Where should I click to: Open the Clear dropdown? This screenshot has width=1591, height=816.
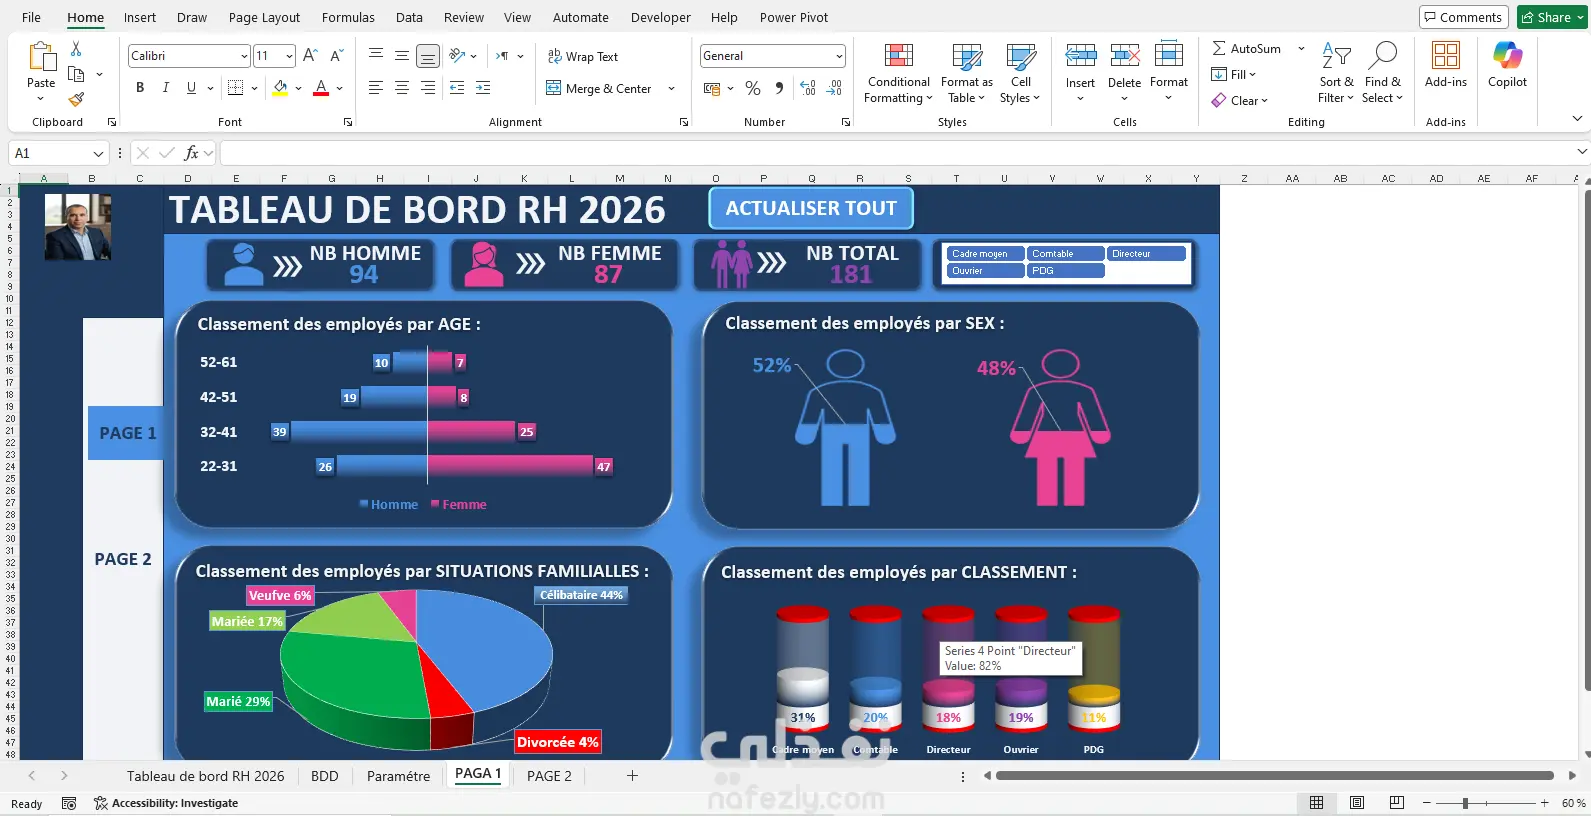(x=1240, y=100)
